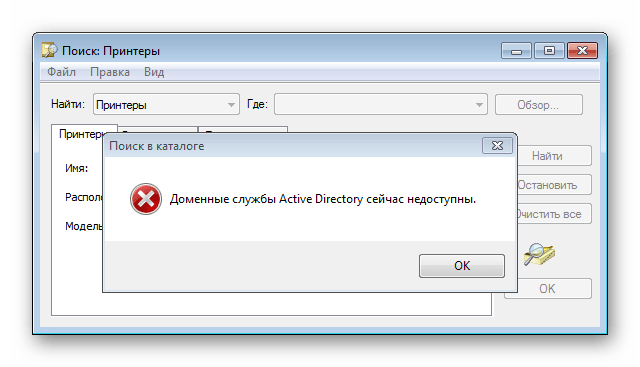Minimize the Поиск: Принтеры window
The height and width of the screenshot is (367, 640).
pos(516,51)
